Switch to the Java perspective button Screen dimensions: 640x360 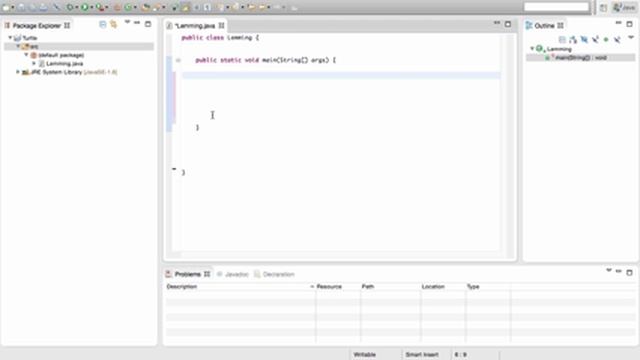(624, 7)
